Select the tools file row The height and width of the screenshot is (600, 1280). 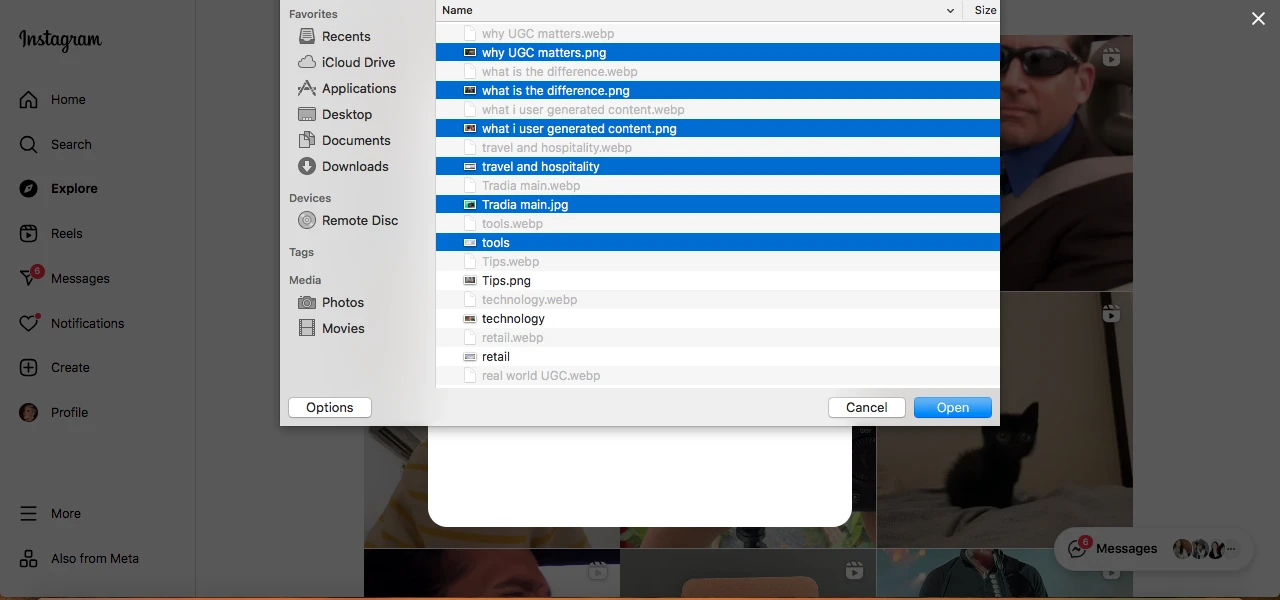[717, 243]
